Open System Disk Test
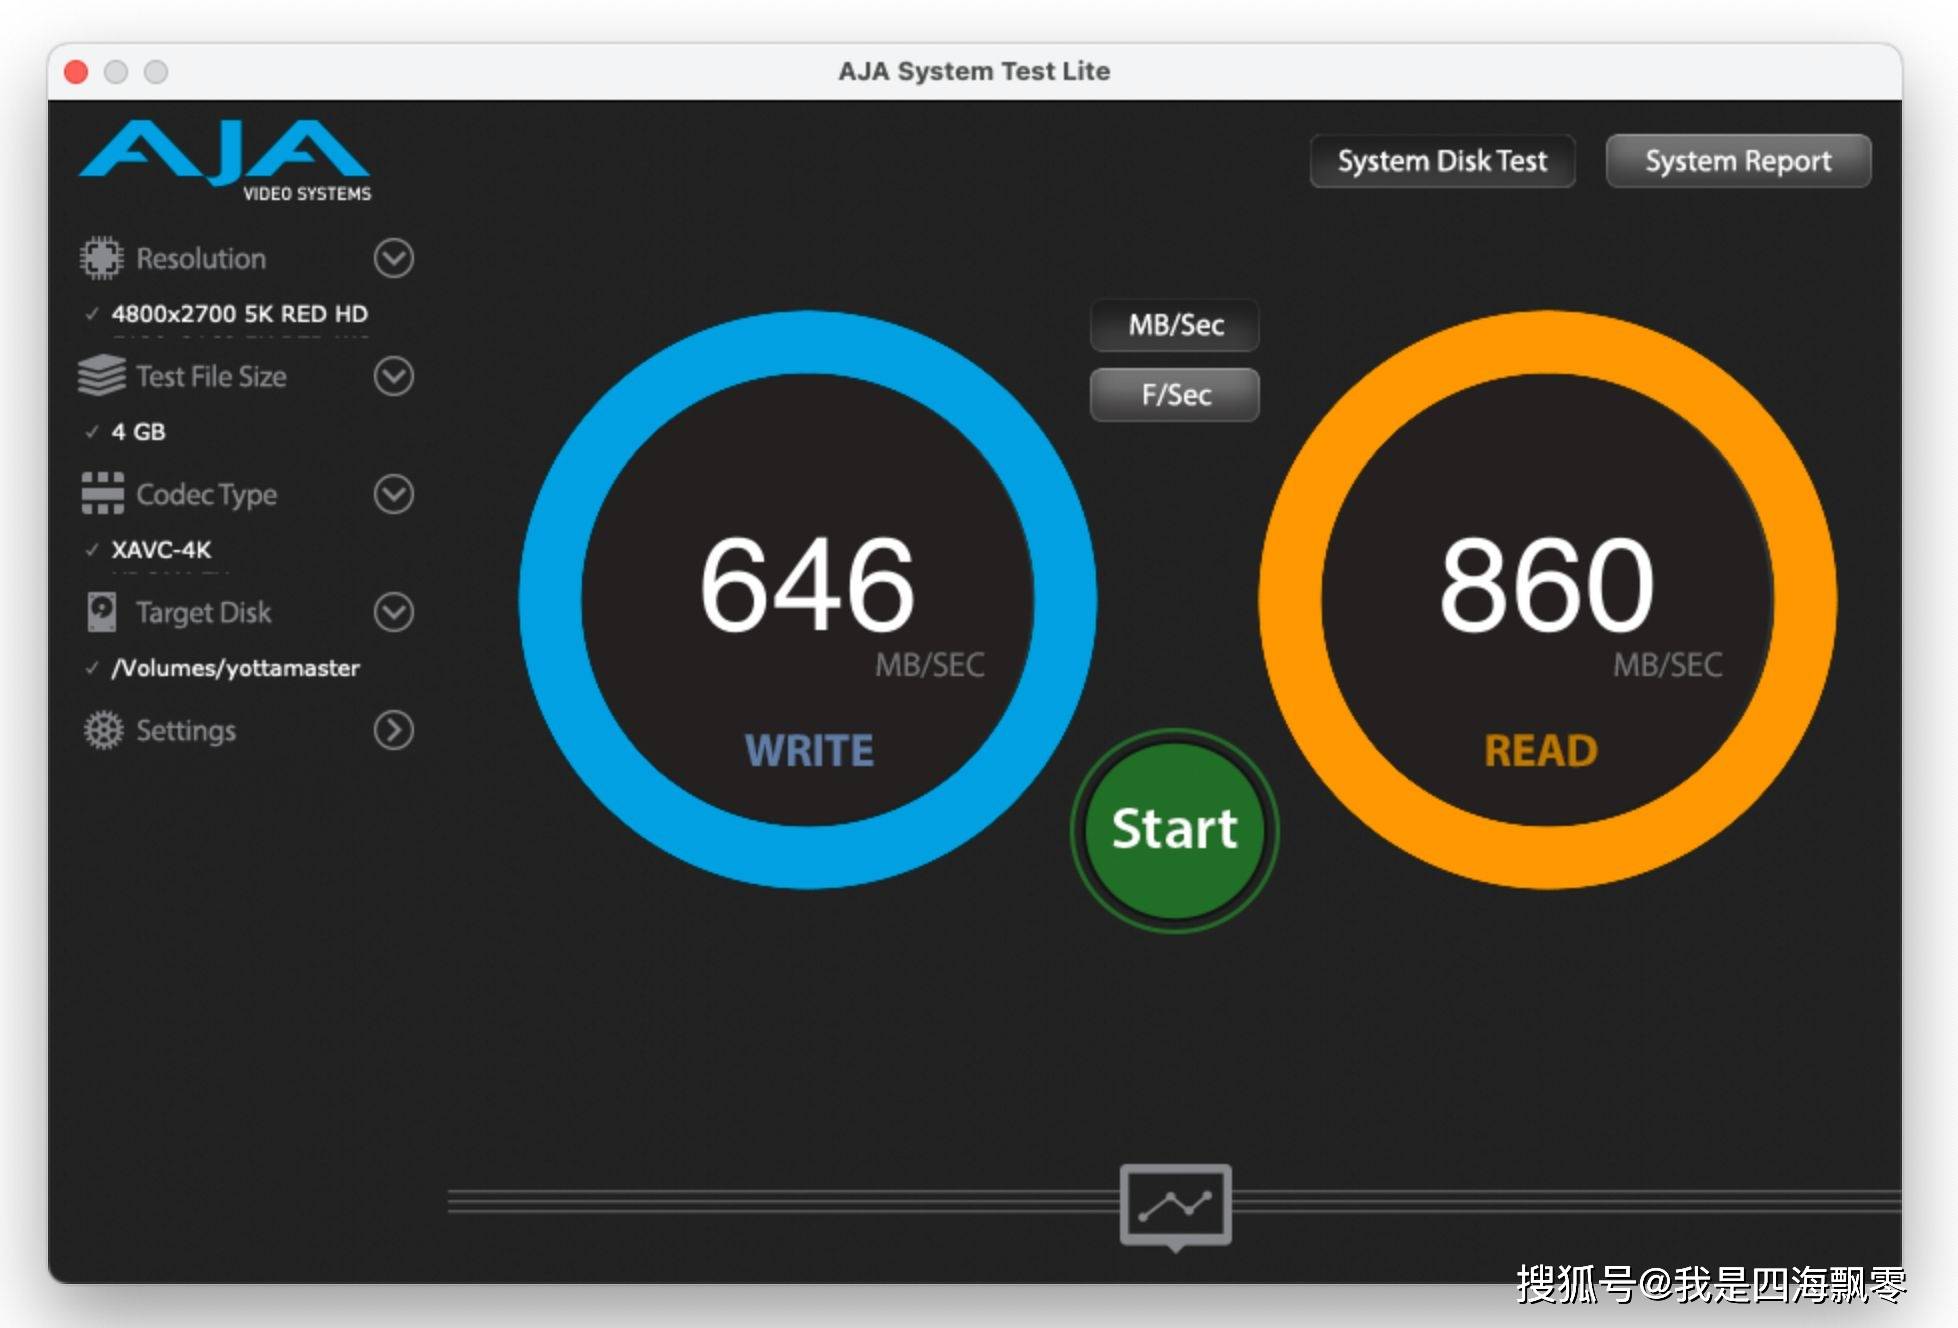Image resolution: width=1958 pixels, height=1328 pixels. coord(1441,161)
